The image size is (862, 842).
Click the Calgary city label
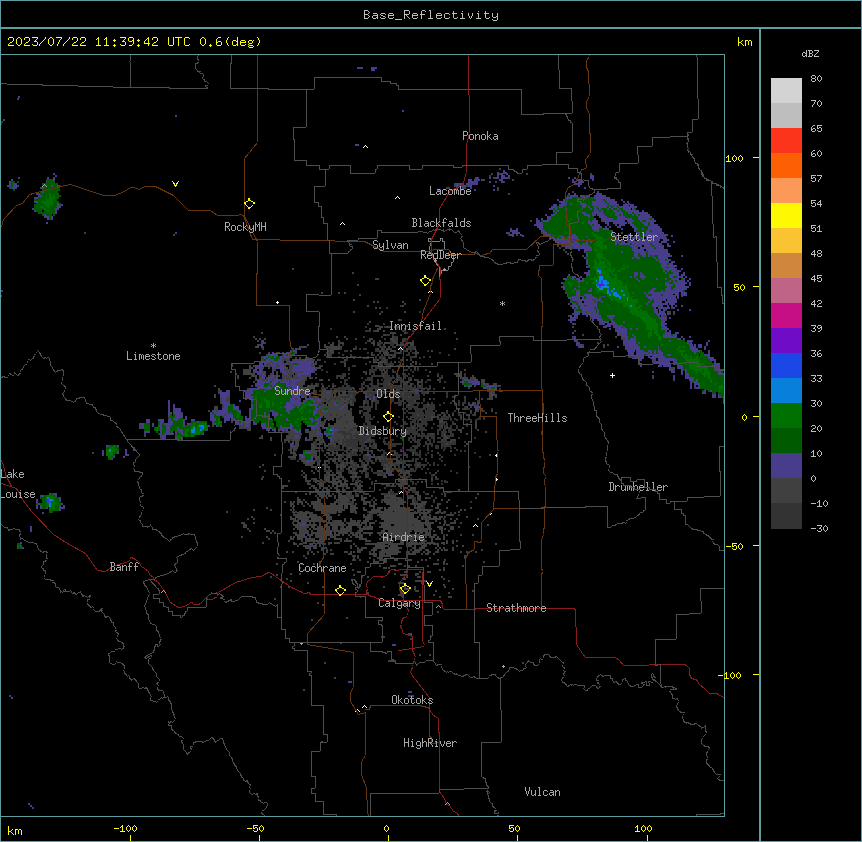pyautogui.click(x=399, y=603)
